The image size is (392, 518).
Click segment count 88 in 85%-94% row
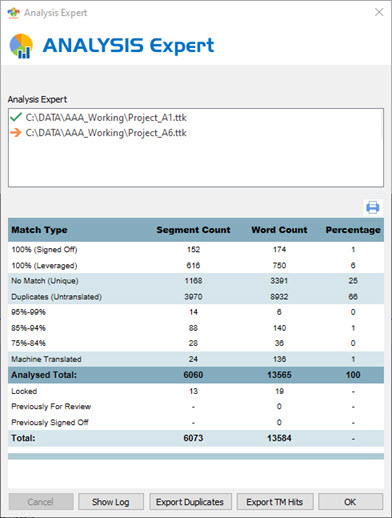click(193, 328)
